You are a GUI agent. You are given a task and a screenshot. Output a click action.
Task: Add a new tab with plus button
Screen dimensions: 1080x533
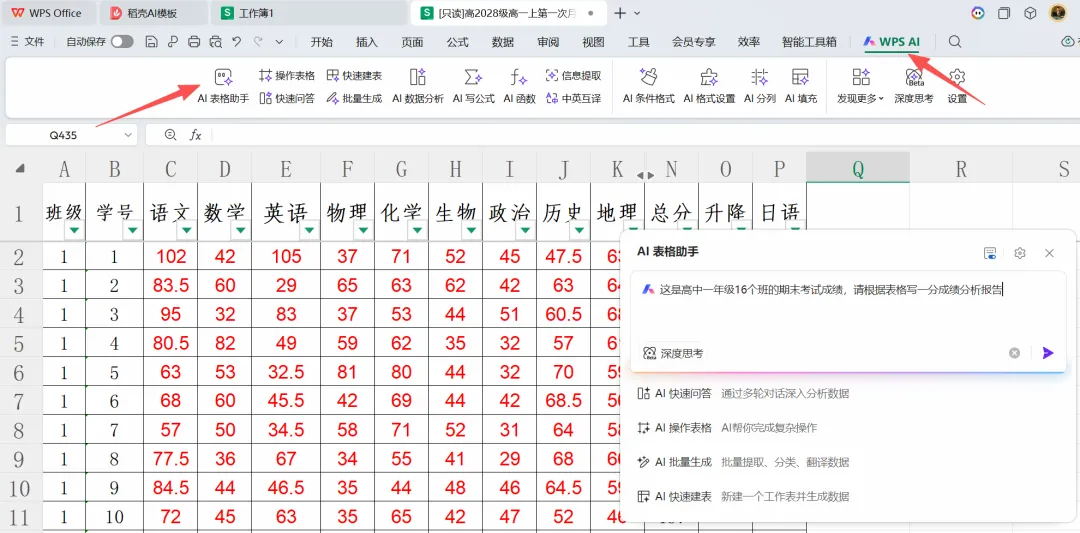pos(620,13)
